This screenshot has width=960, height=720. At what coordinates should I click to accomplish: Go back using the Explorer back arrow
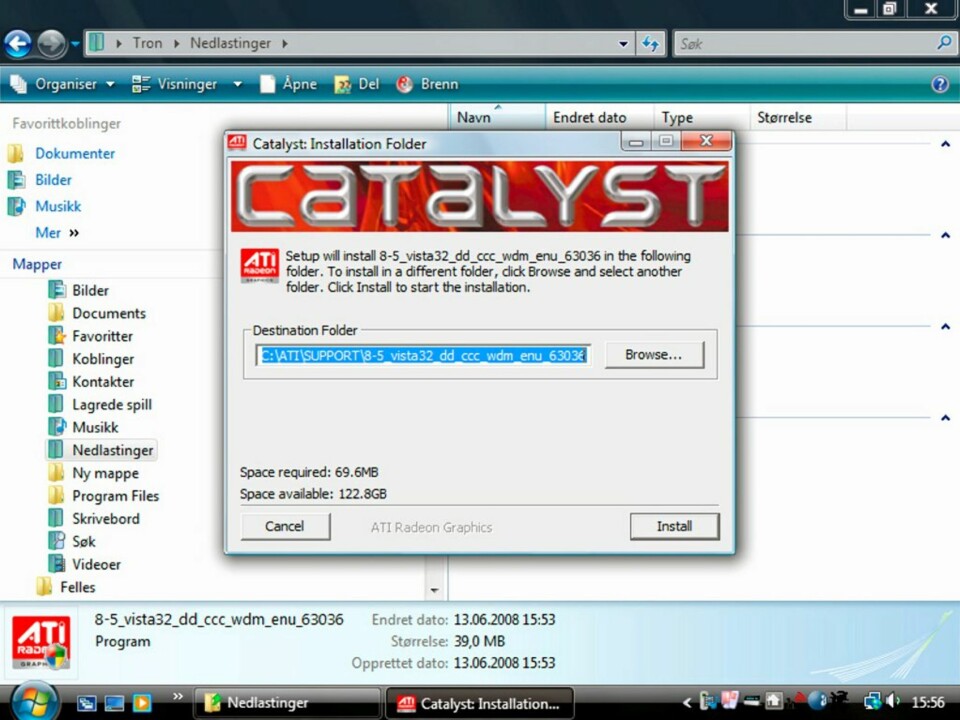click(x=18, y=44)
